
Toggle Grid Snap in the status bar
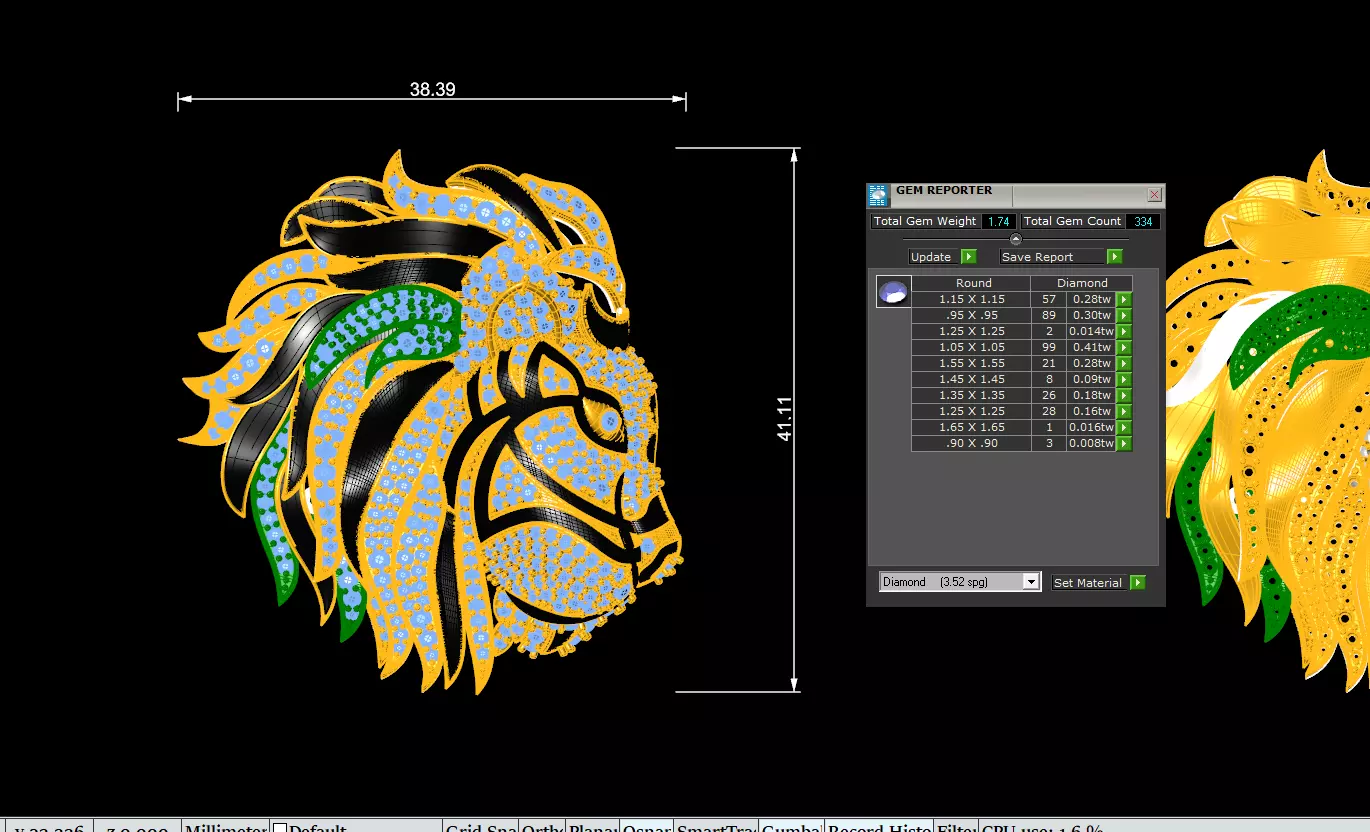pyautogui.click(x=480, y=827)
